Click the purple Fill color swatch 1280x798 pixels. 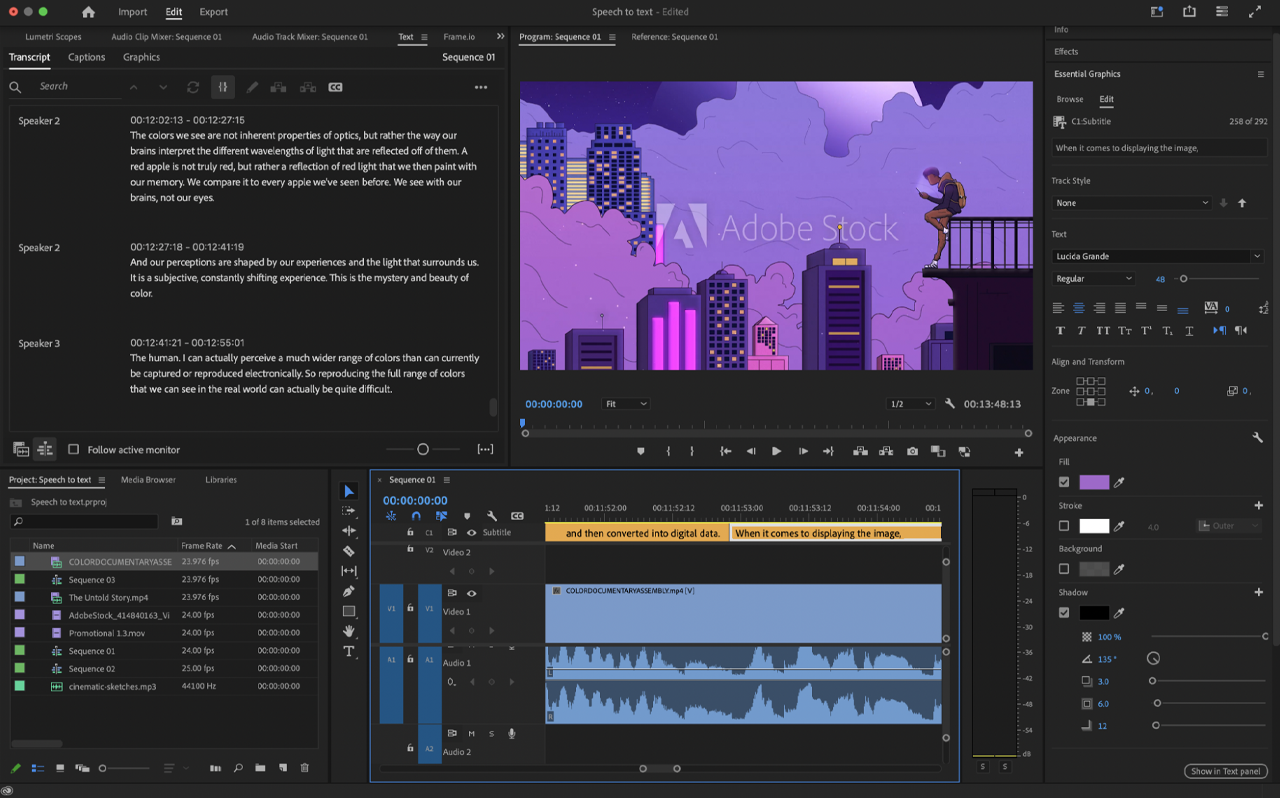(1094, 482)
